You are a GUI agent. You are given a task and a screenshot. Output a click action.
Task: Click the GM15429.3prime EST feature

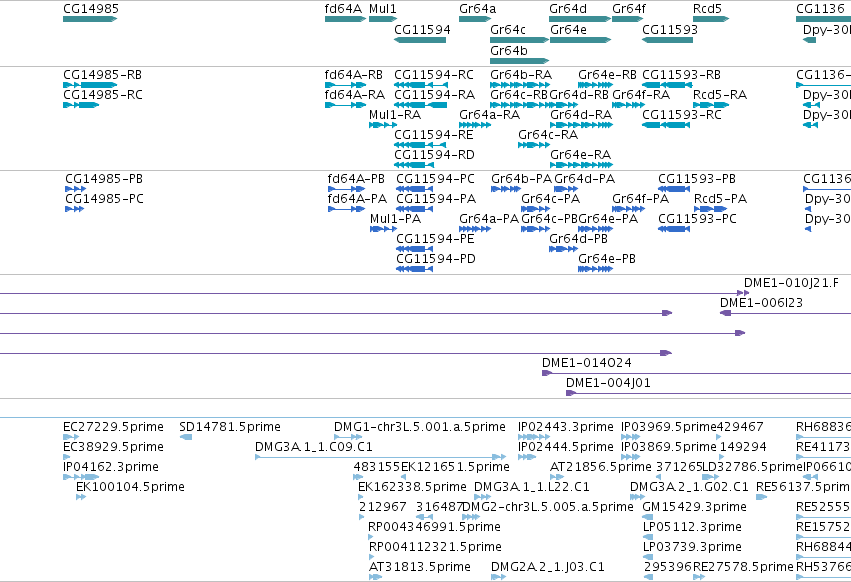(x=646, y=517)
